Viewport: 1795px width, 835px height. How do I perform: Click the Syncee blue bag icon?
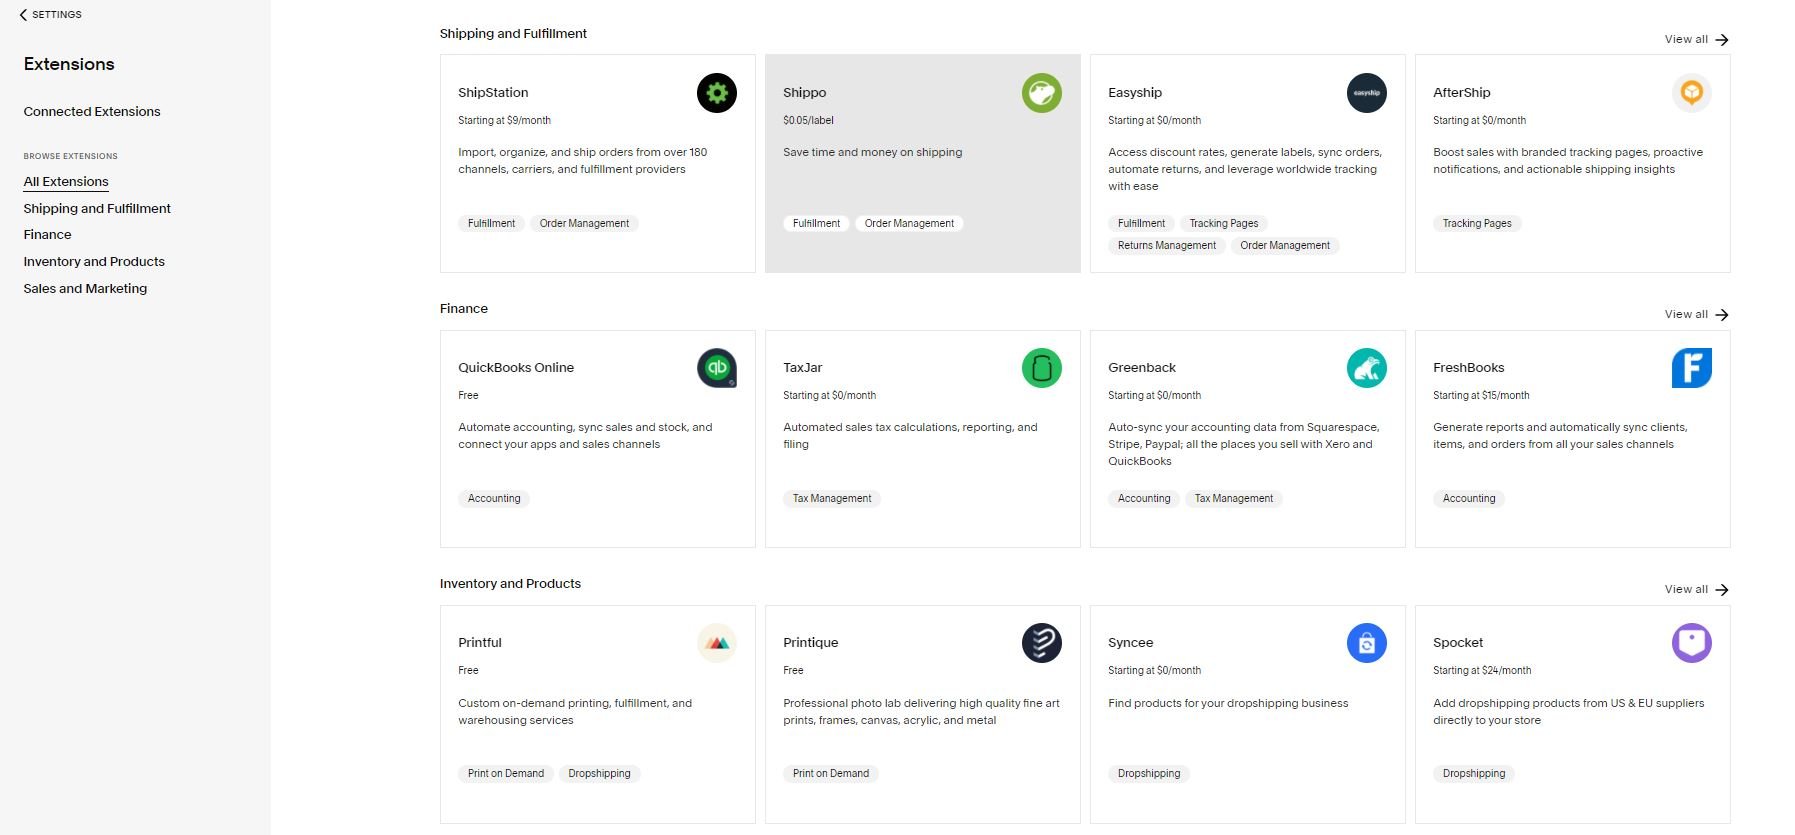1366,643
